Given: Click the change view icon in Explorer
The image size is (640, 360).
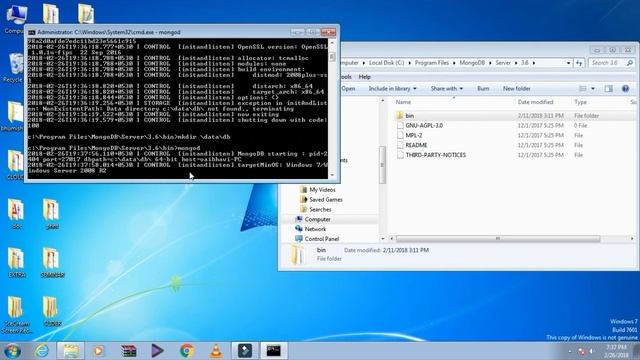Looking at the screenshot, I should tap(583, 89).
